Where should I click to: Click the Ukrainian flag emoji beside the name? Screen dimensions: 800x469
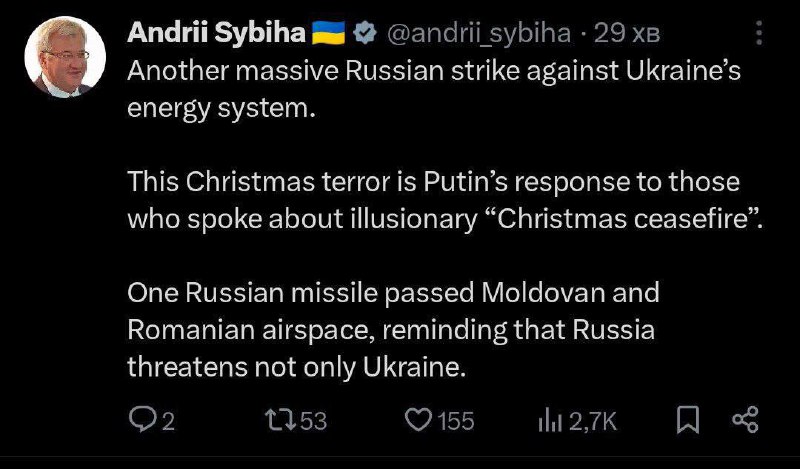(x=329, y=35)
